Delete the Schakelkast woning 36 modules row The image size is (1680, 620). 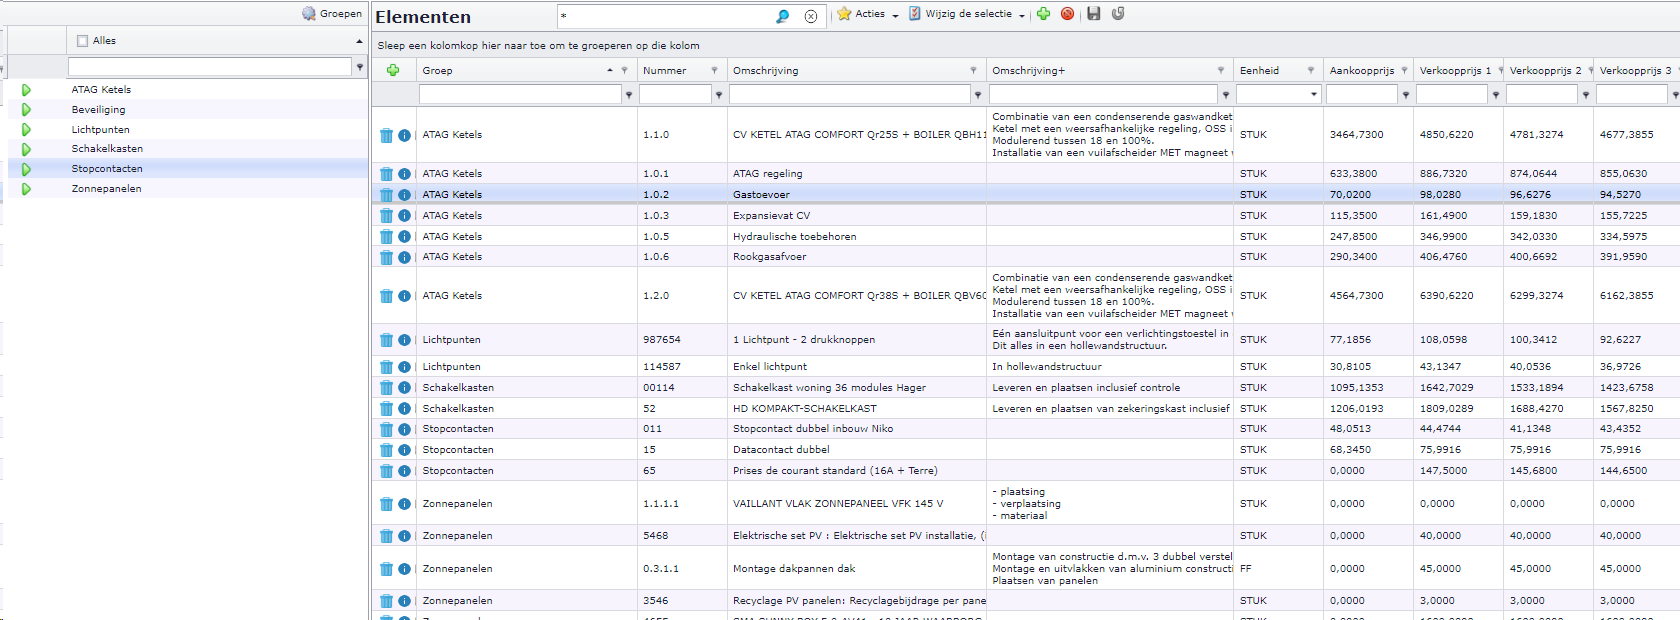386,388
